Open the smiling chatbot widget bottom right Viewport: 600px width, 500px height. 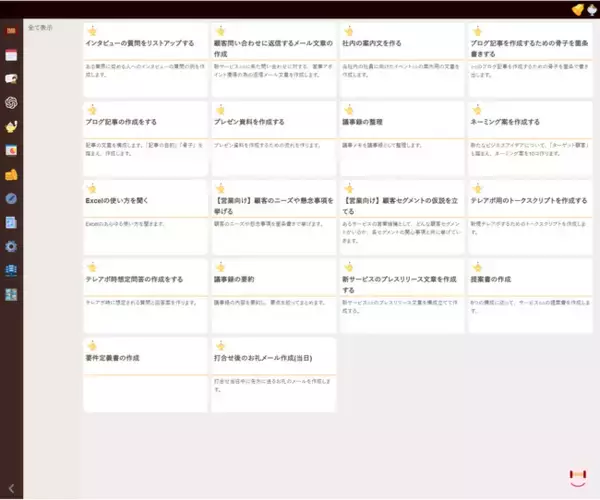(x=578, y=478)
